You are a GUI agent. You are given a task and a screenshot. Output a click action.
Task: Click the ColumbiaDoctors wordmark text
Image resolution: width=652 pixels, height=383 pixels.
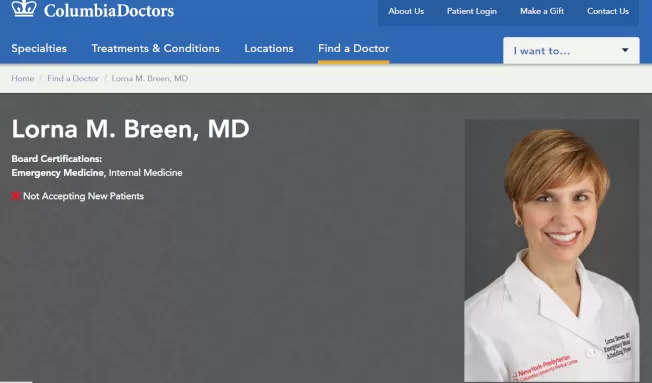tap(109, 10)
